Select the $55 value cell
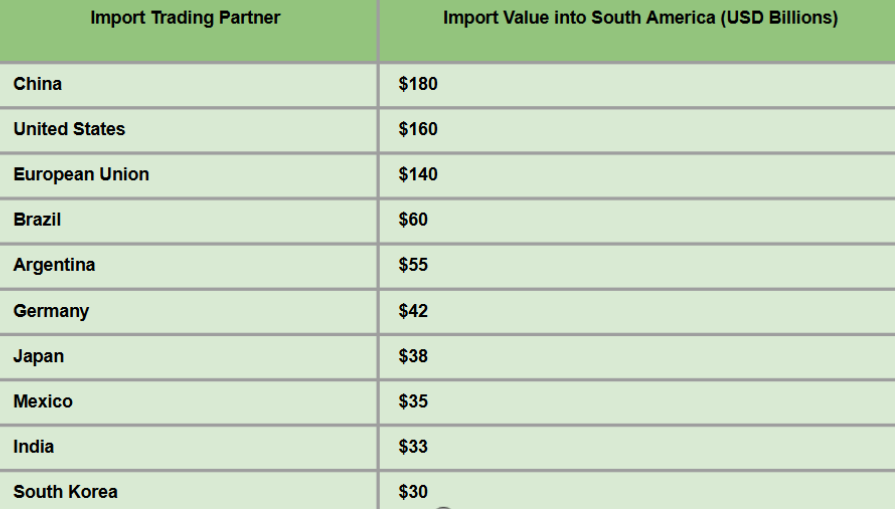The width and height of the screenshot is (895, 509). (413, 265)
